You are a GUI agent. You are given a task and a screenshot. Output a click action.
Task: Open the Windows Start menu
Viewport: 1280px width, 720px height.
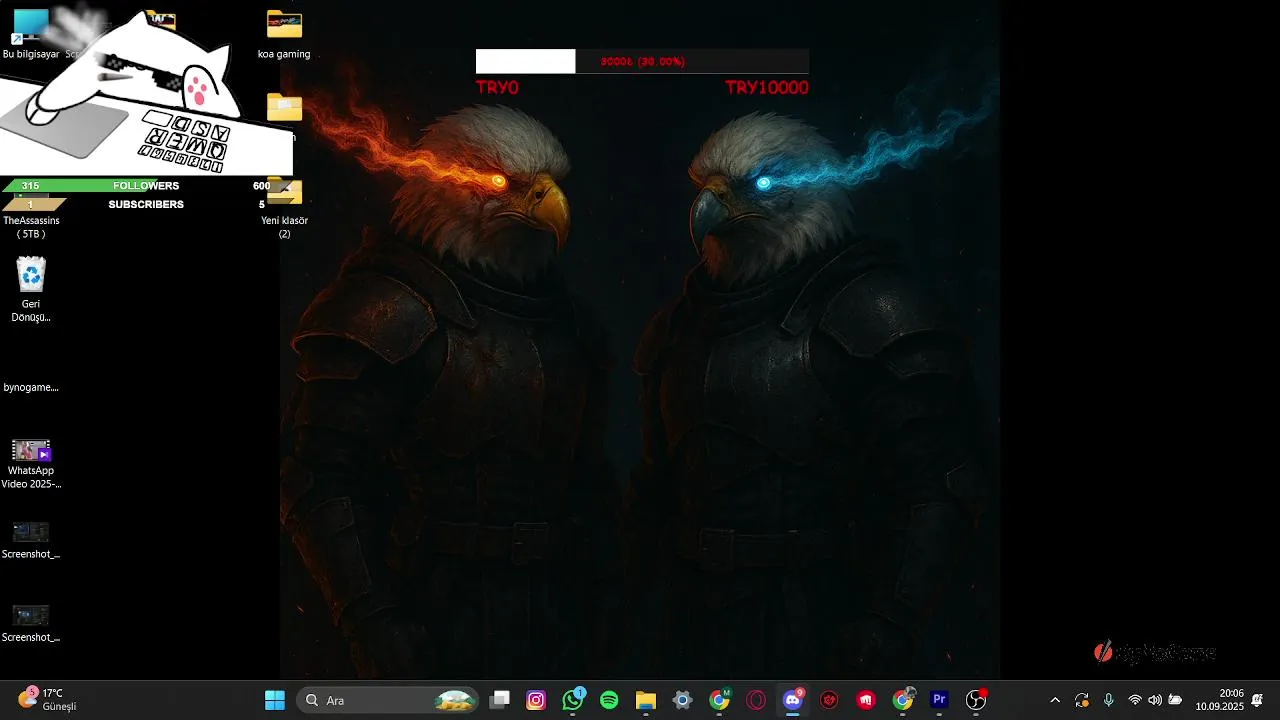pos(275,700)
